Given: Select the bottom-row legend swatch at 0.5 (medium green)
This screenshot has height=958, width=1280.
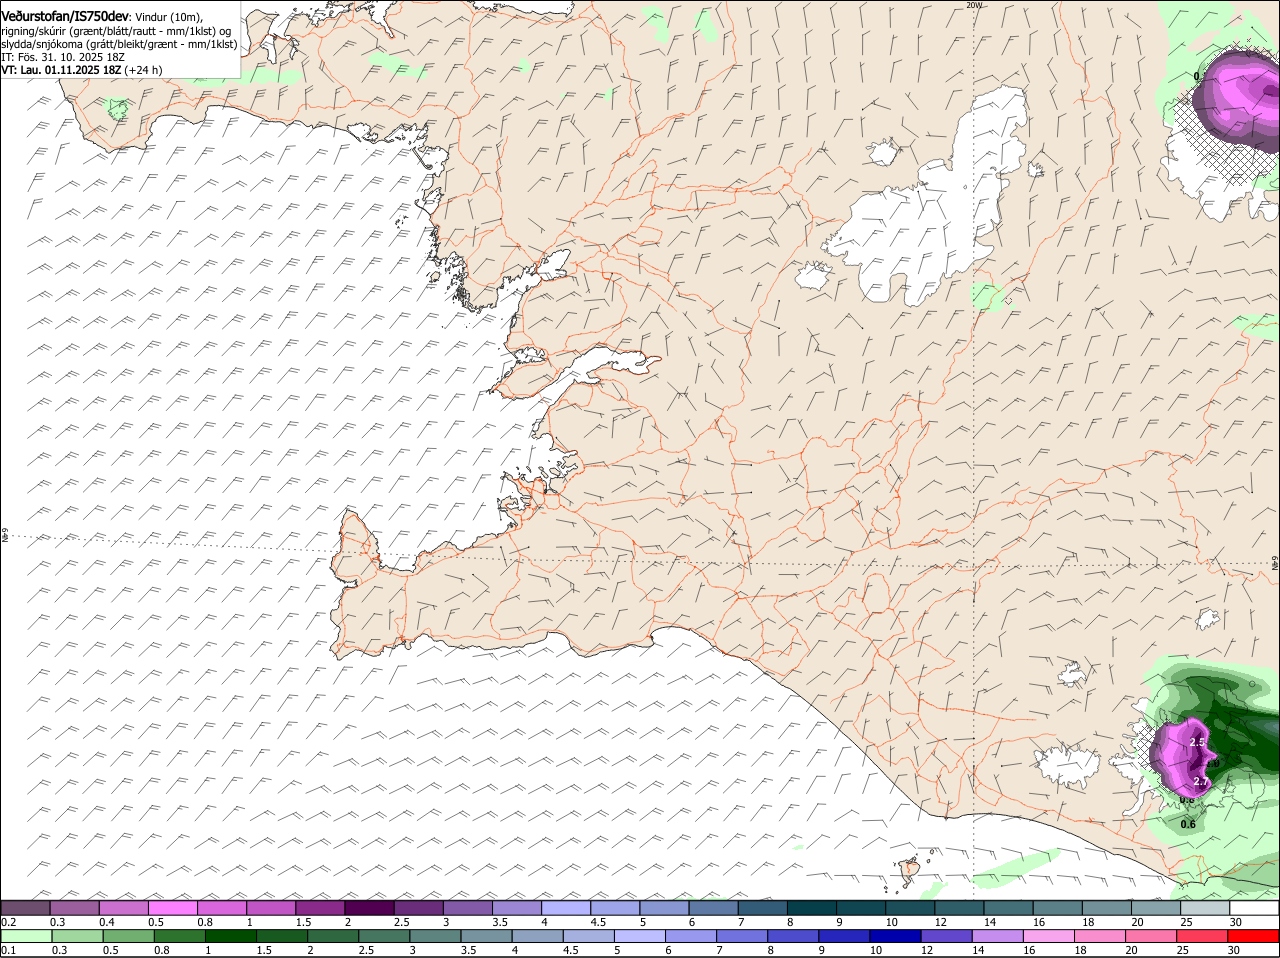Looking at the screenshot, I should point(127,936).
